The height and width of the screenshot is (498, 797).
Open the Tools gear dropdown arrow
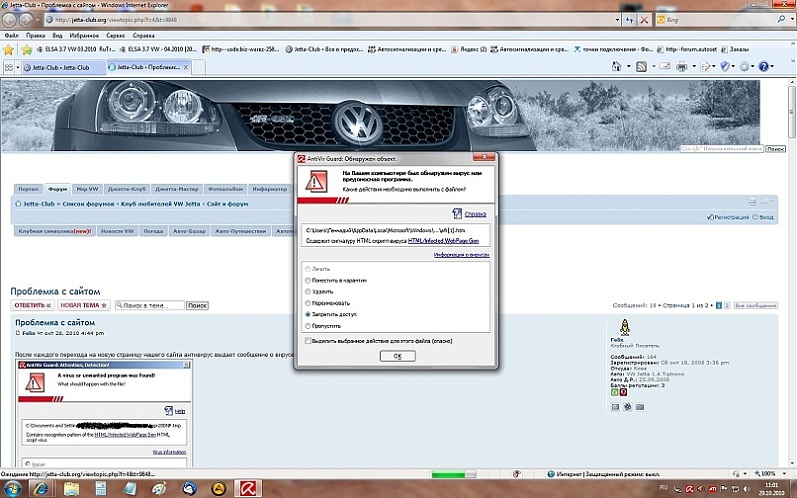point(753,67)
